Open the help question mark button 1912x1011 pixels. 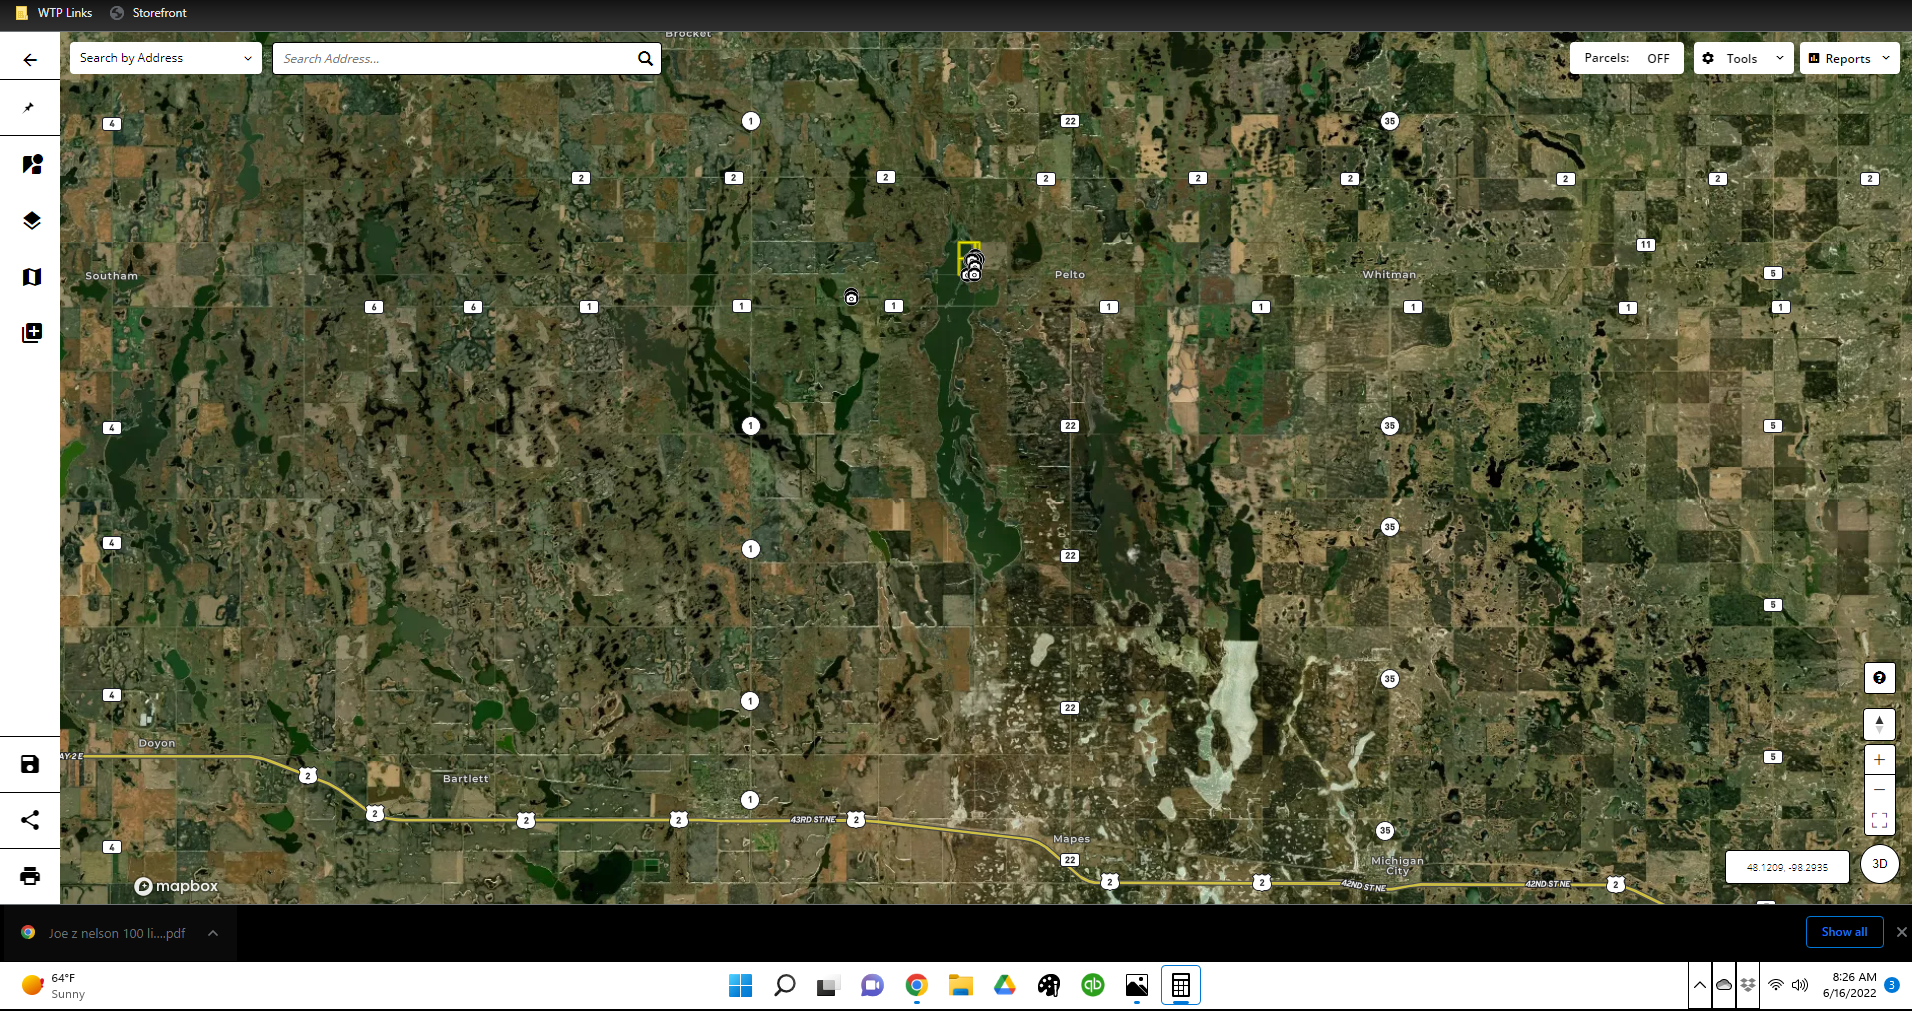click(1879, 678)
